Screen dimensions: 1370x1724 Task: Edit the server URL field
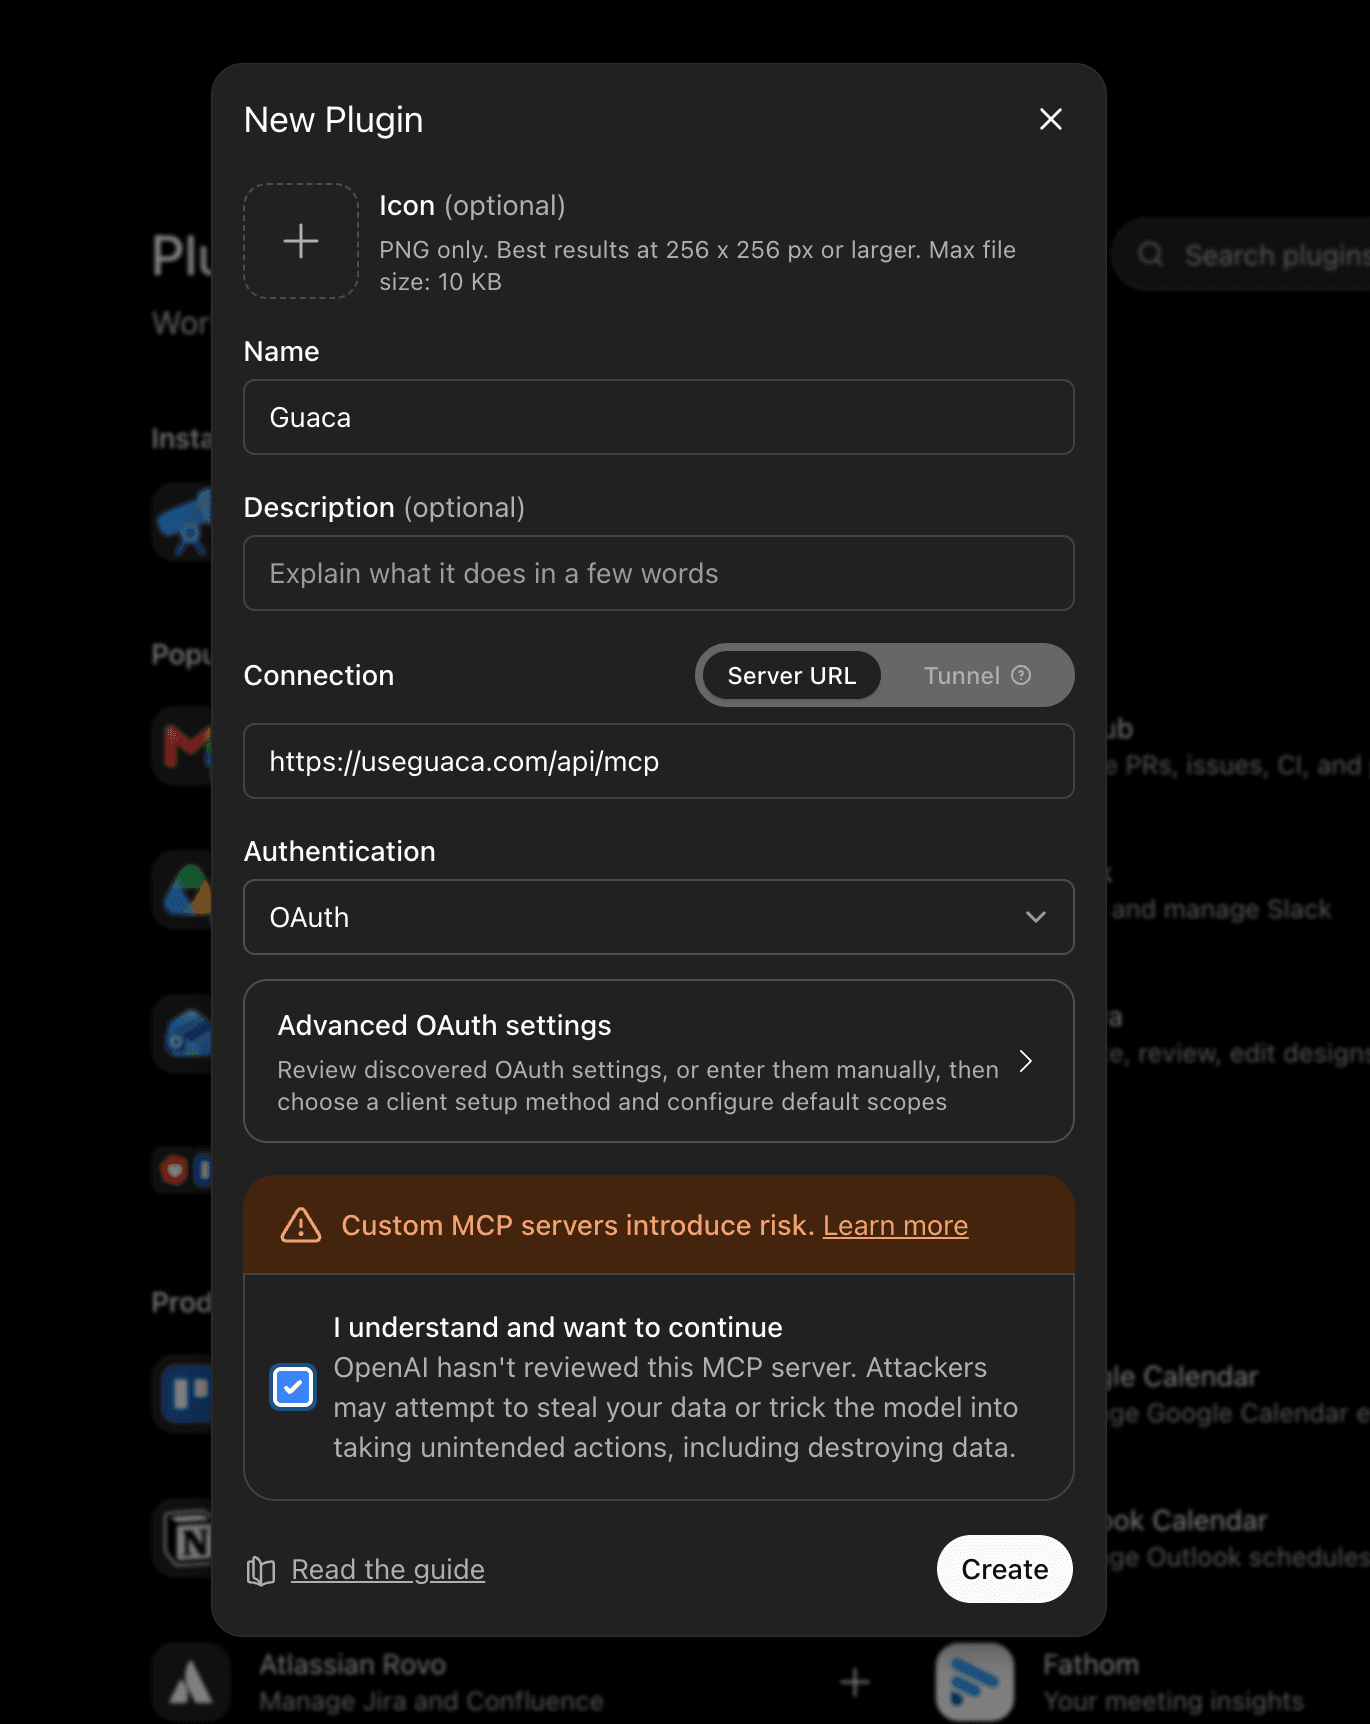(x=659, y=761)
